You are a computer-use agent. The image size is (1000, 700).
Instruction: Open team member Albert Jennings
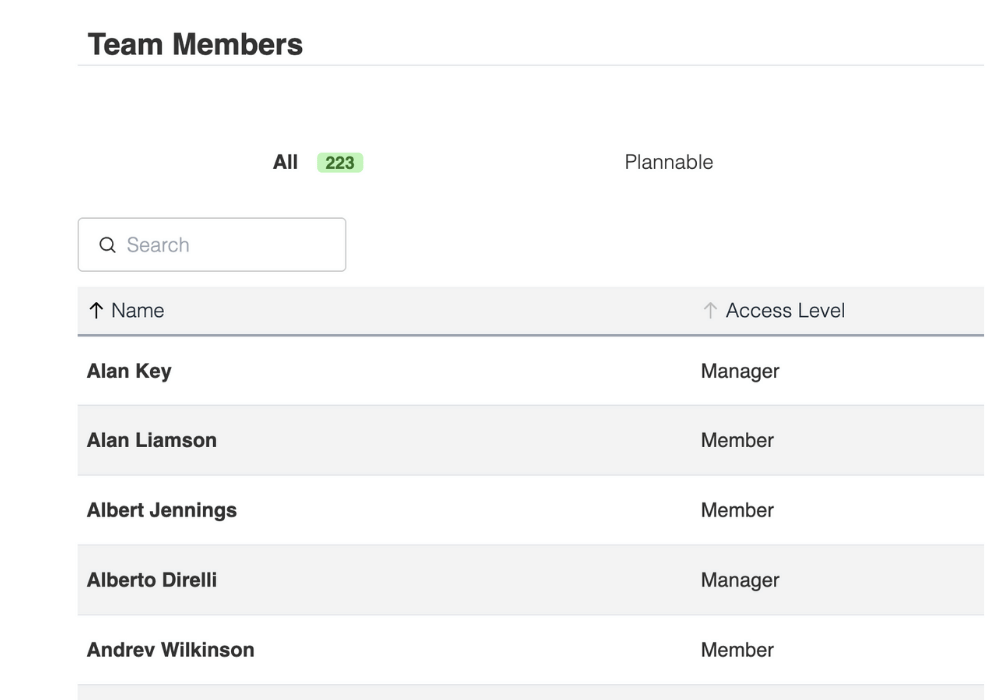[161, 510]
